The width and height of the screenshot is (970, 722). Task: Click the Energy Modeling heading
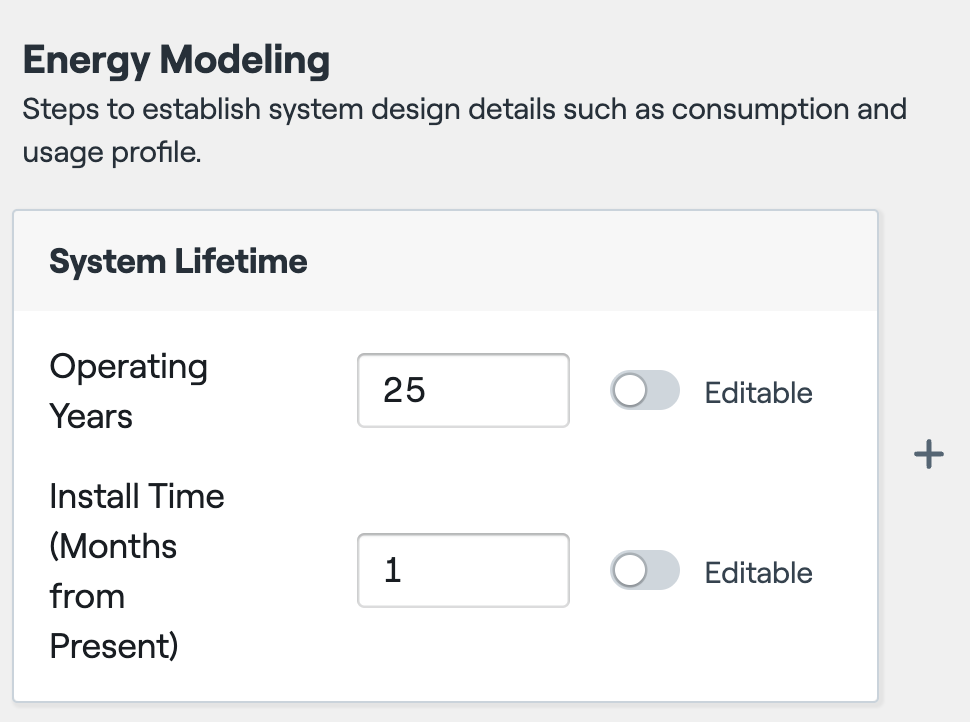coord(176,61)
